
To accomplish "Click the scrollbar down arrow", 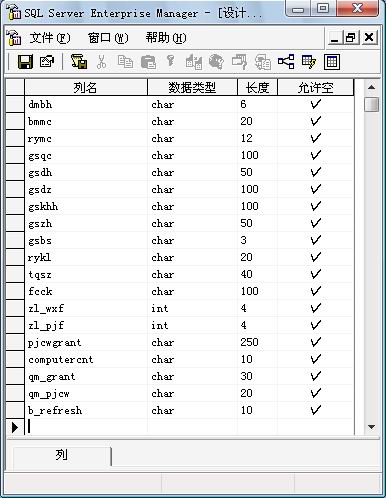I will coord(371,427).
